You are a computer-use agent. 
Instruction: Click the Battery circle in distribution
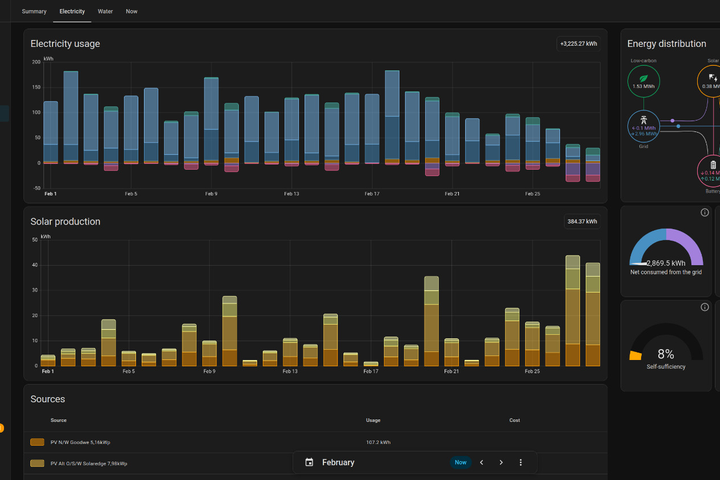[711, 171]
